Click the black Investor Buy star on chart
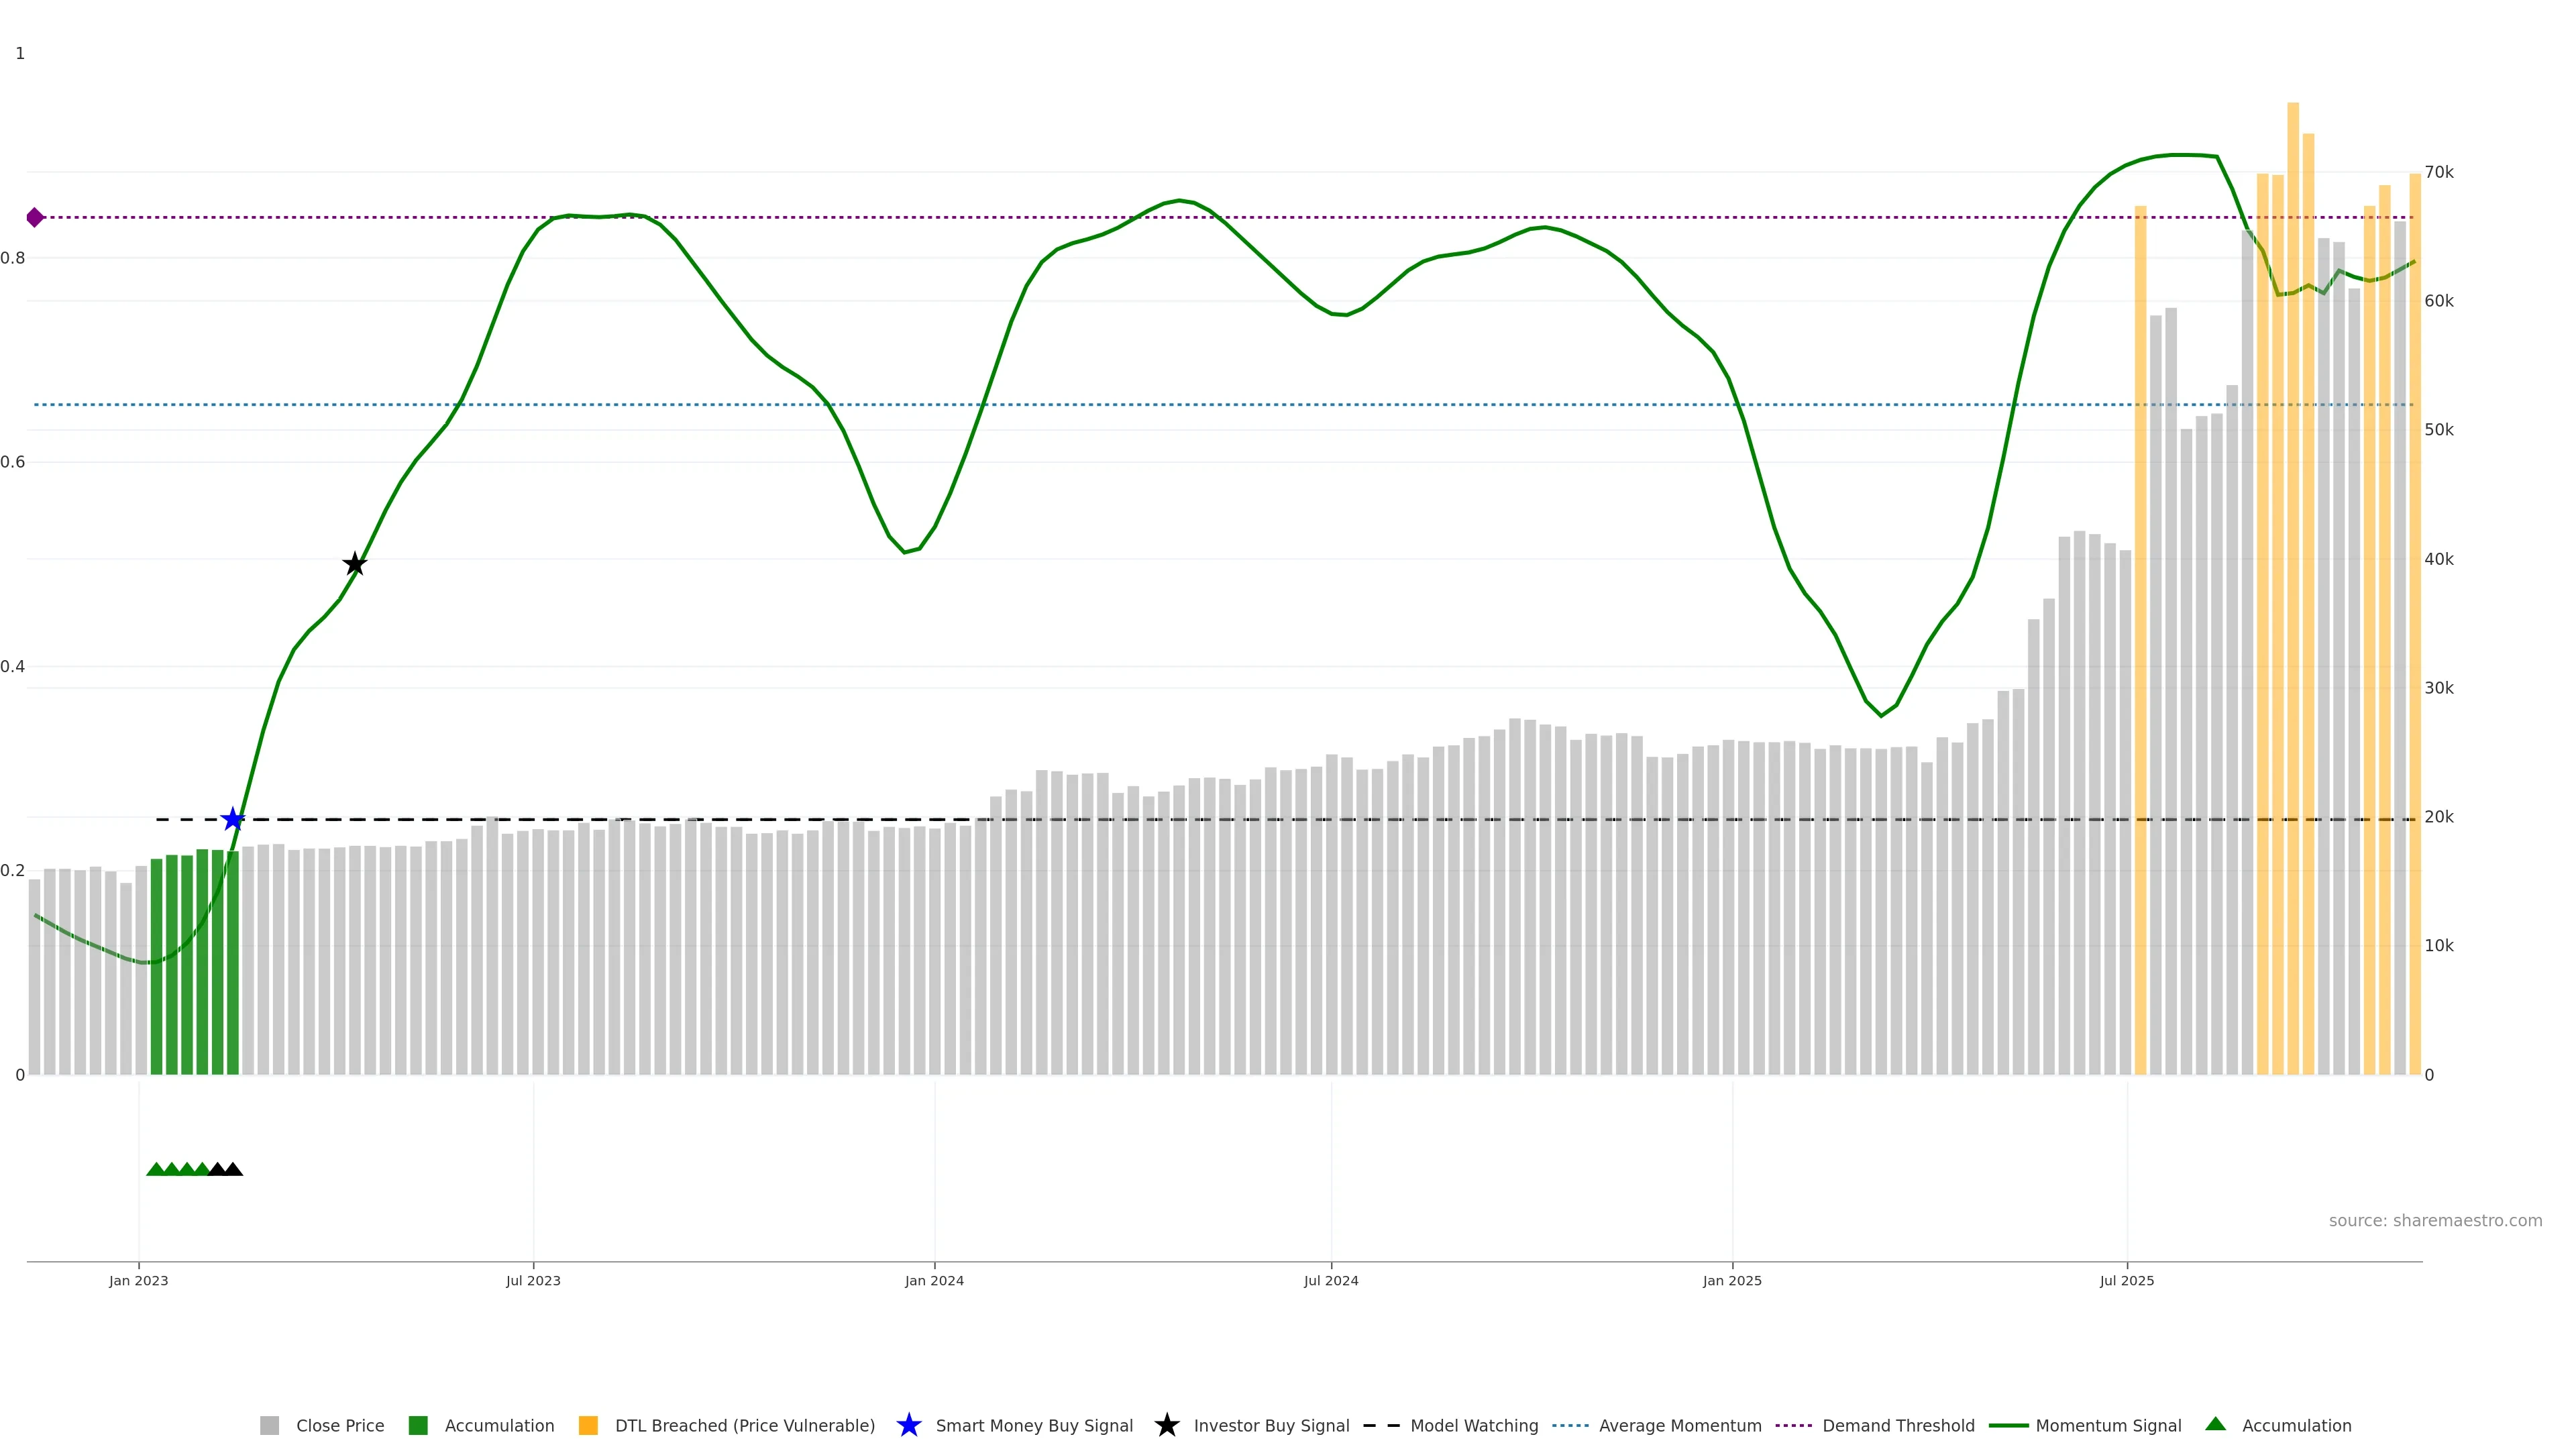 click(355, 564)
